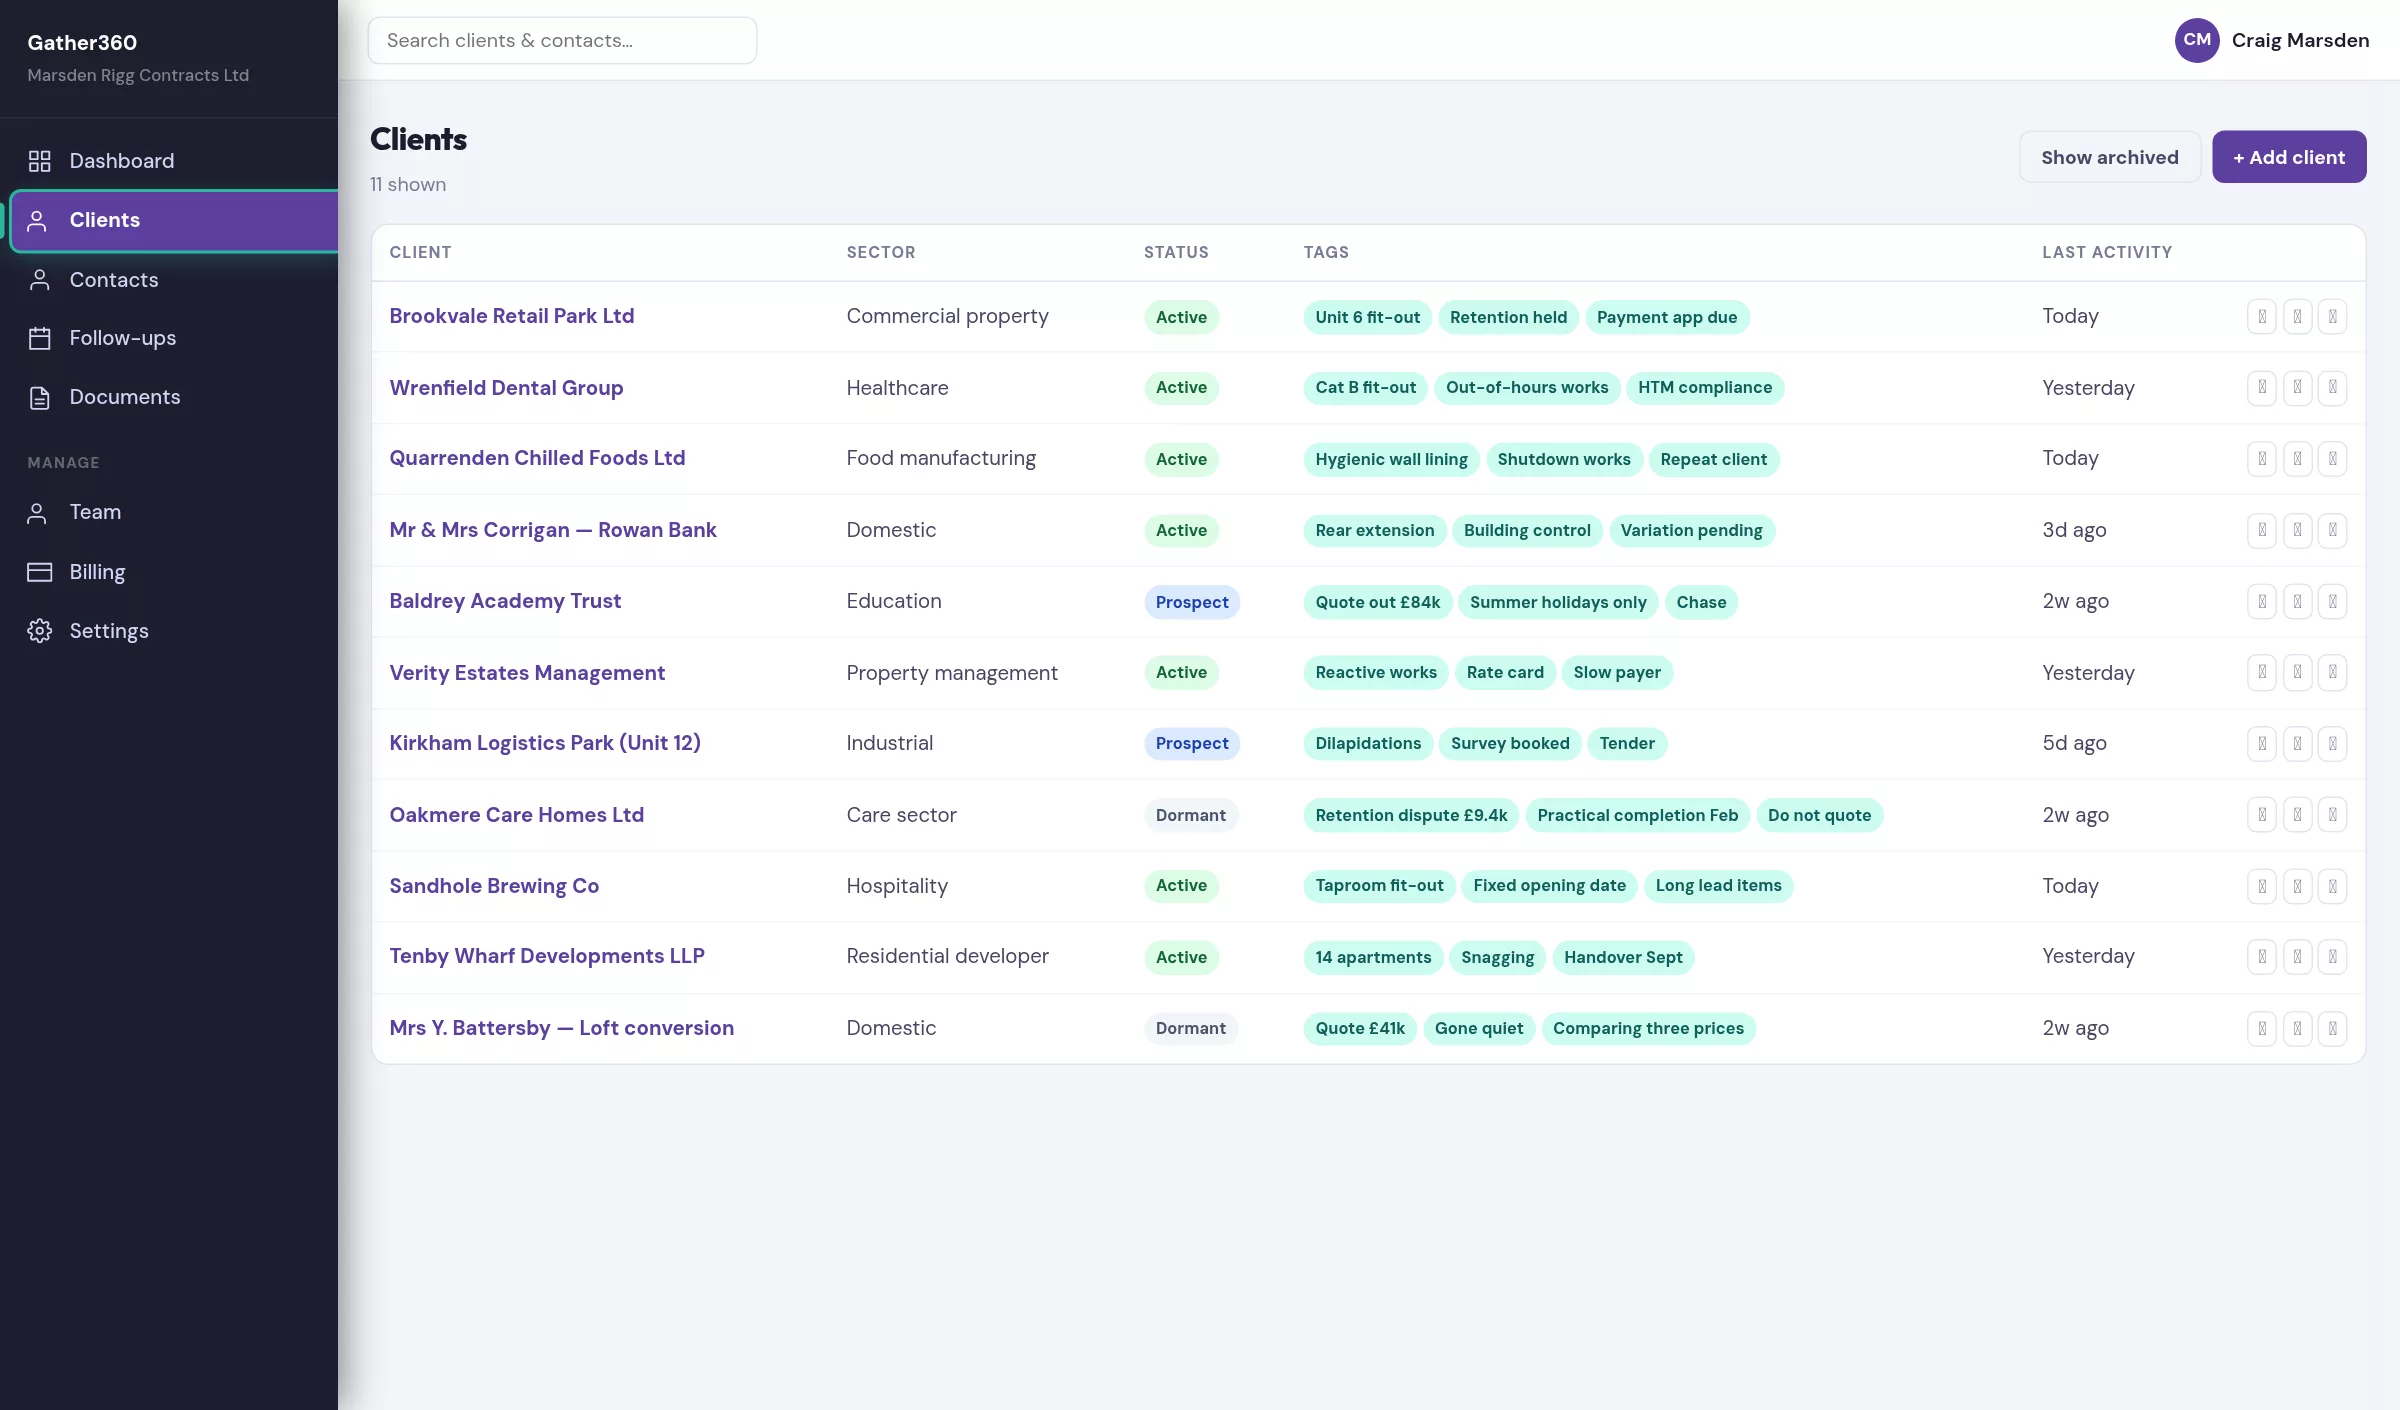This screenshot has width=2400, height=1410.
Task: Click the Dashboard grid icon in the sidebar
Action: click(39, 161)
